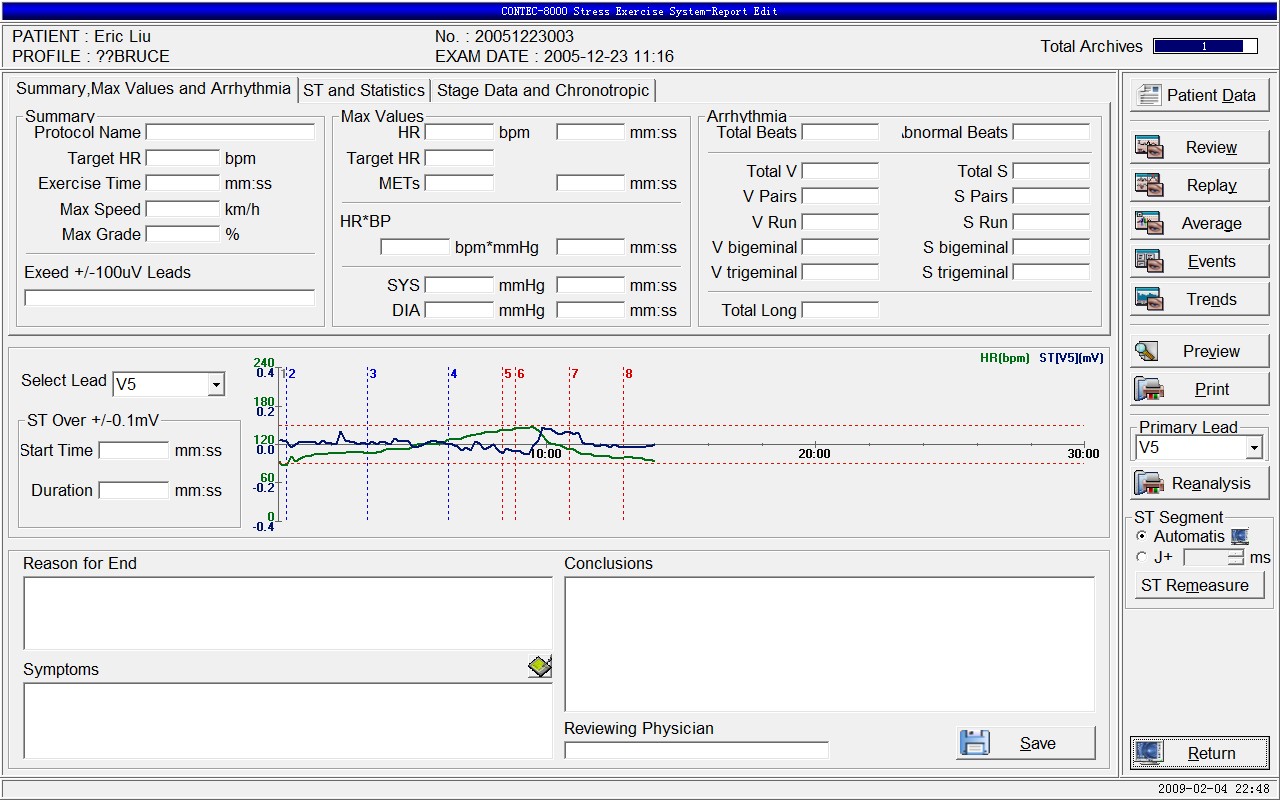Click the Trends graph icon

click(x=1148, y=299)
